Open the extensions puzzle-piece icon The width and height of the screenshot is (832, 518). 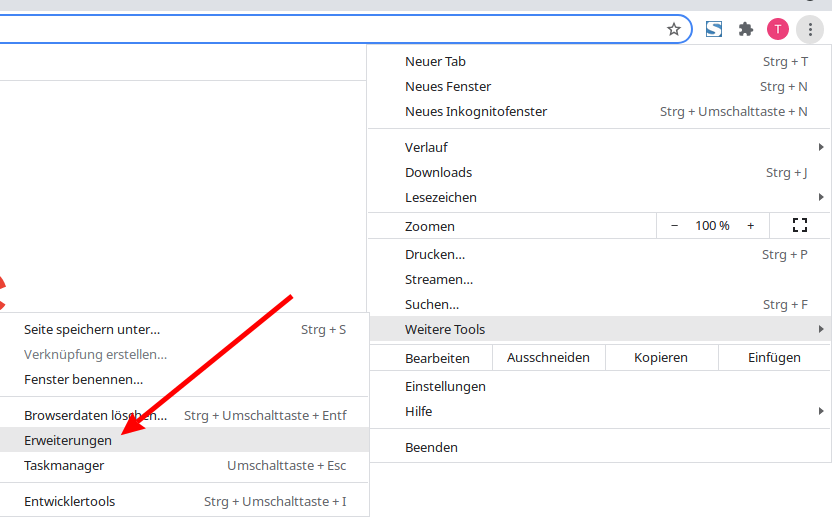745,29
